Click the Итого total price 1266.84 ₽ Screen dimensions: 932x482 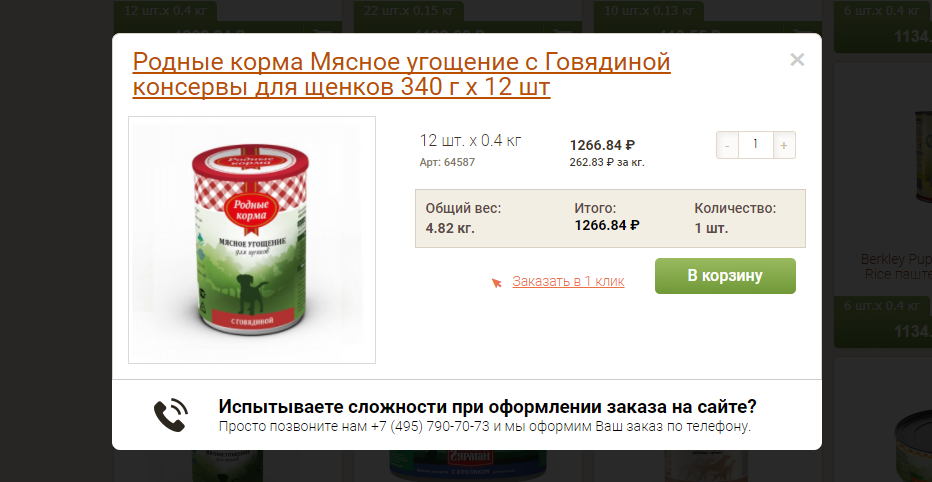[x=607, y=225]
